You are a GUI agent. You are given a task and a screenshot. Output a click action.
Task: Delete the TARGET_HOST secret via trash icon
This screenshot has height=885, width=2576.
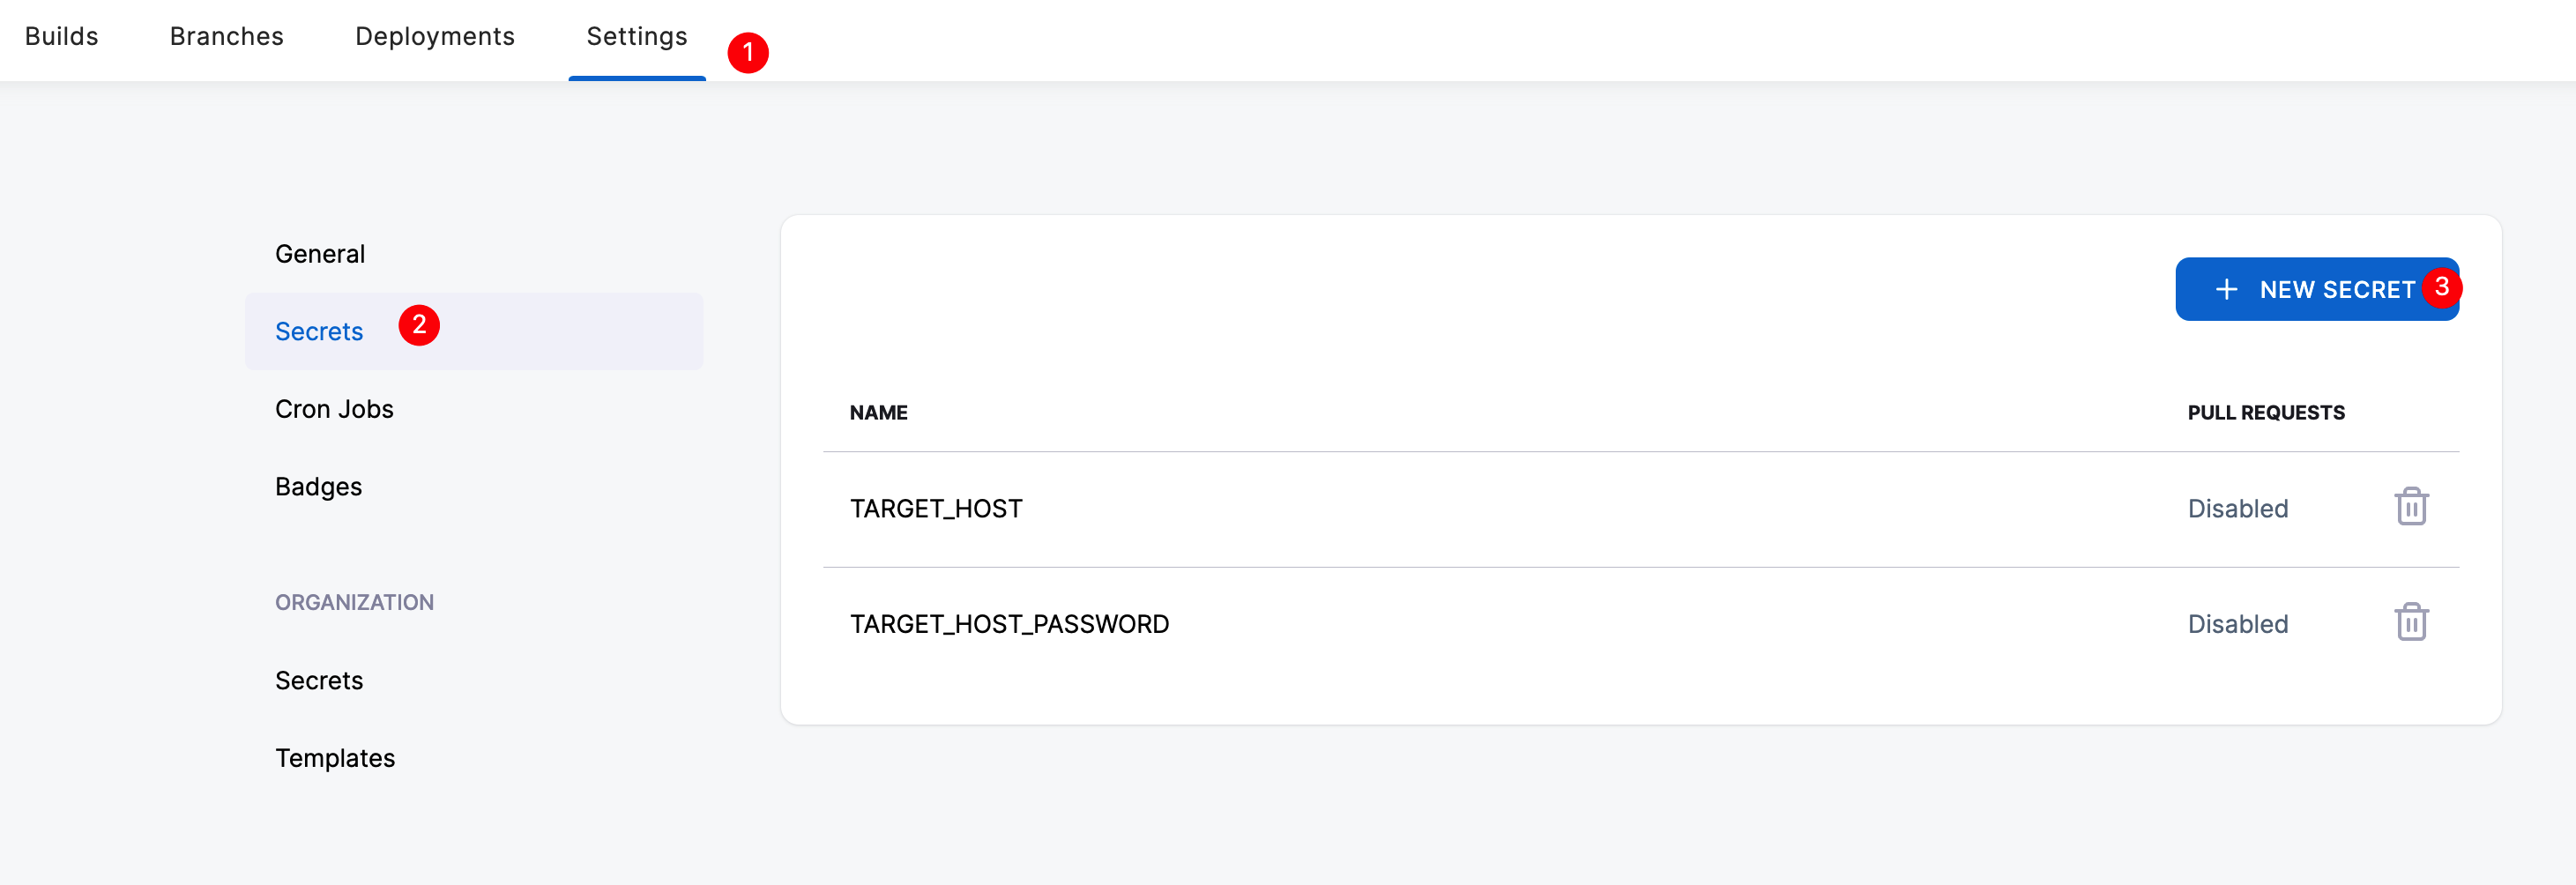(2411, 507)
